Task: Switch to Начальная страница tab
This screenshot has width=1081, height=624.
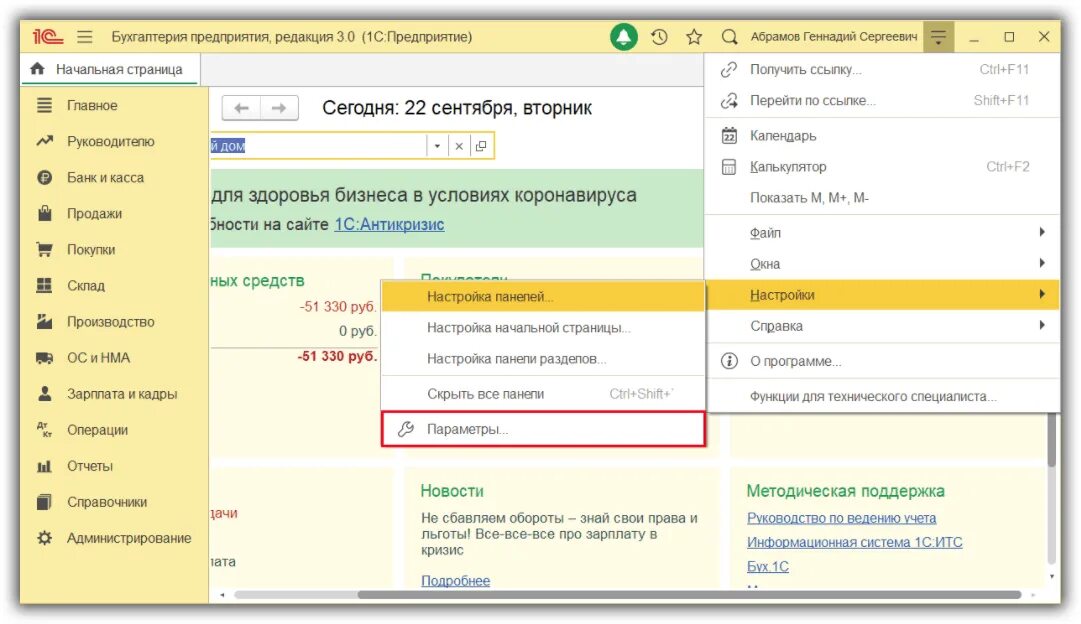Action: click(110, 70)
